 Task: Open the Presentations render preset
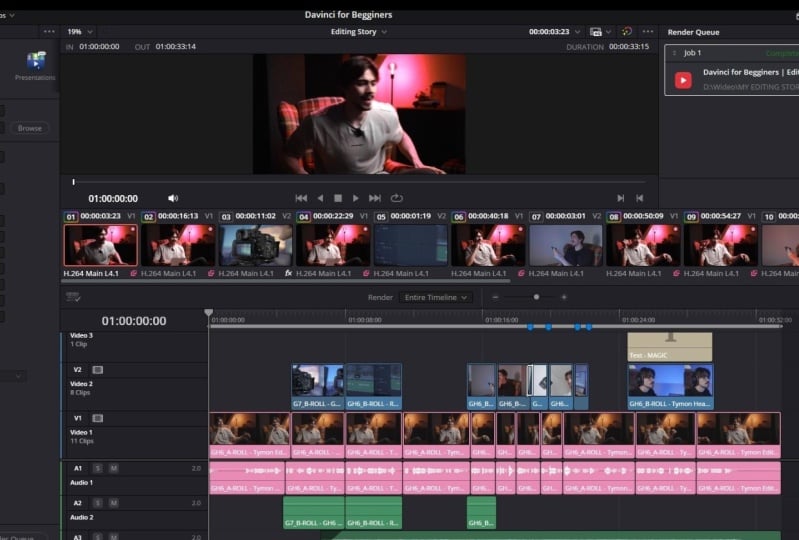tap(35, 66)
